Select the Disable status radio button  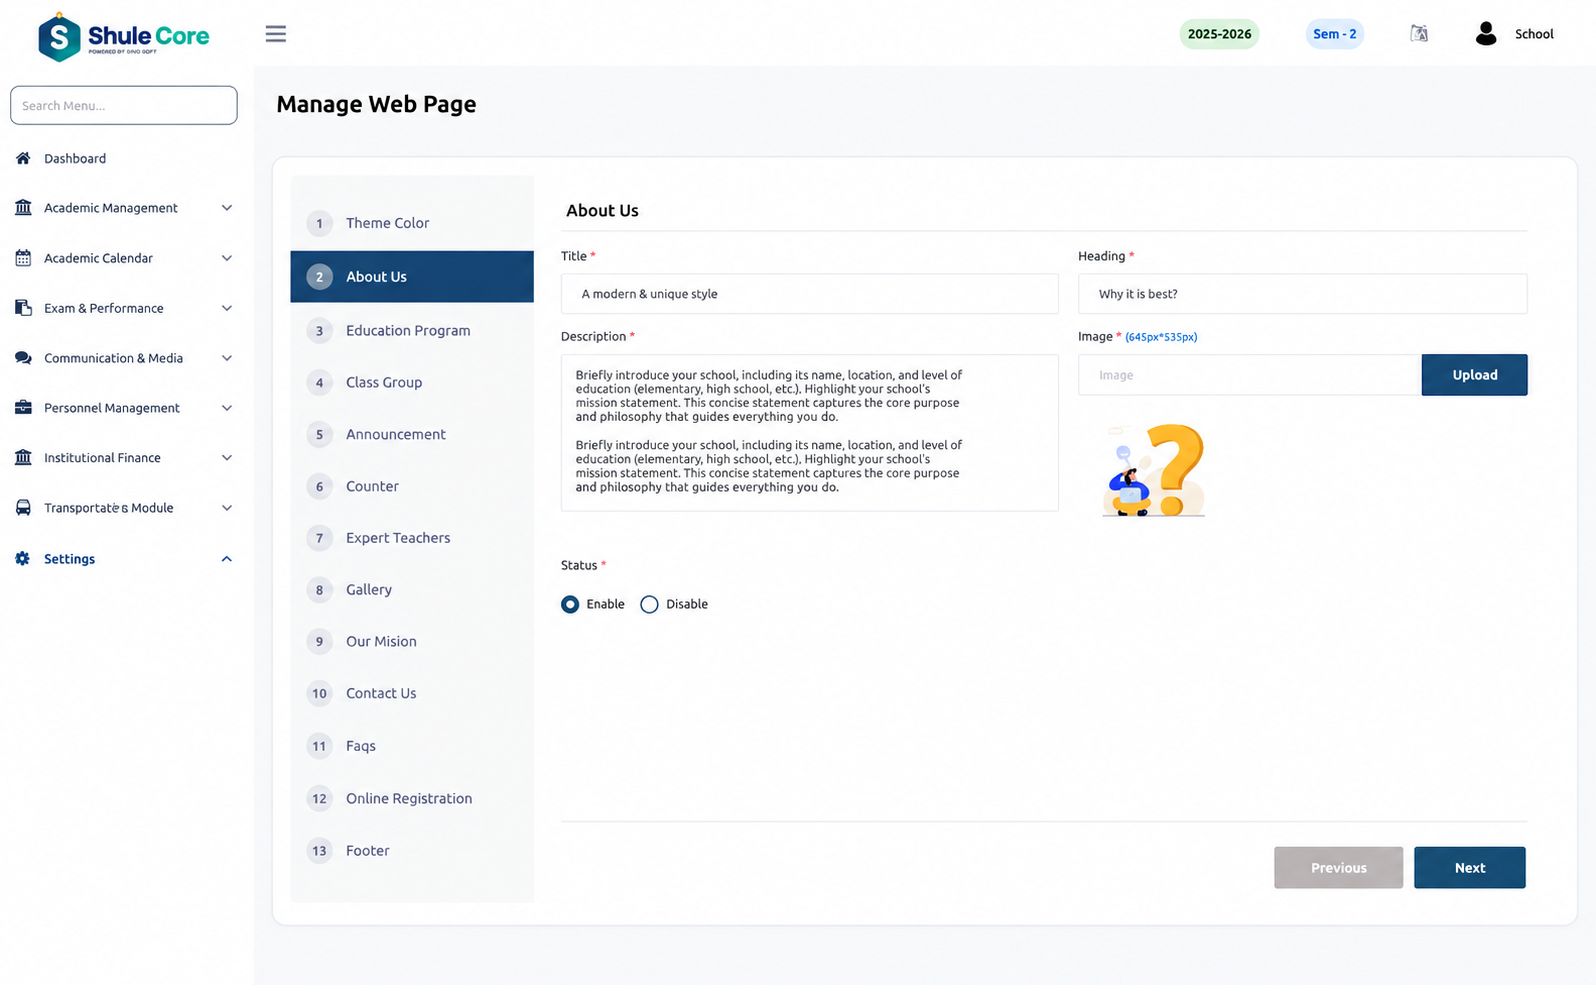[x=649, y=604]
